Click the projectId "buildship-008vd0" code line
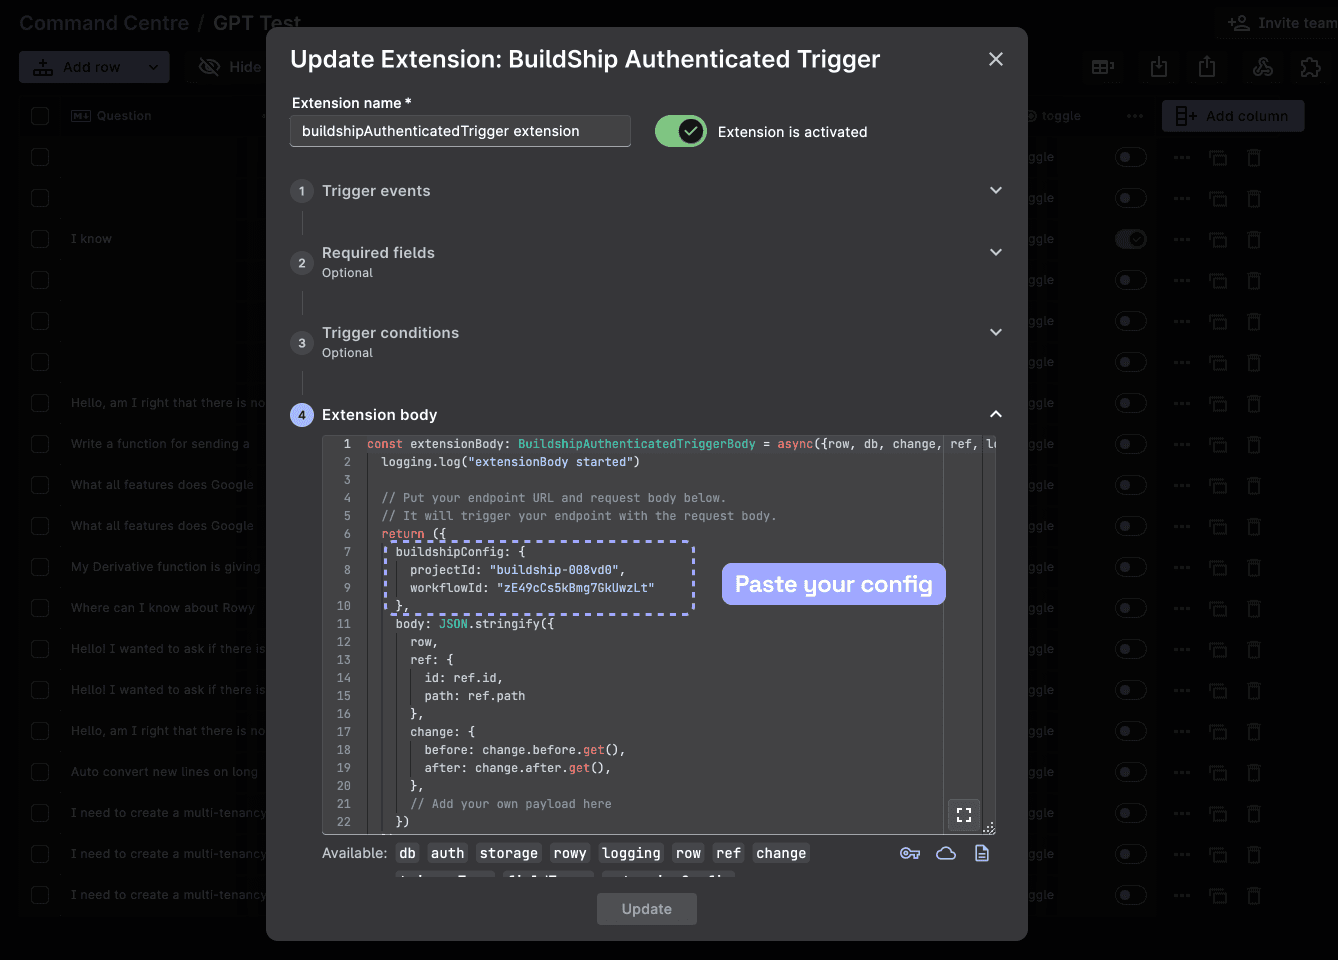The height and width of the screenshot is (960, 1338). coord(517,570)
